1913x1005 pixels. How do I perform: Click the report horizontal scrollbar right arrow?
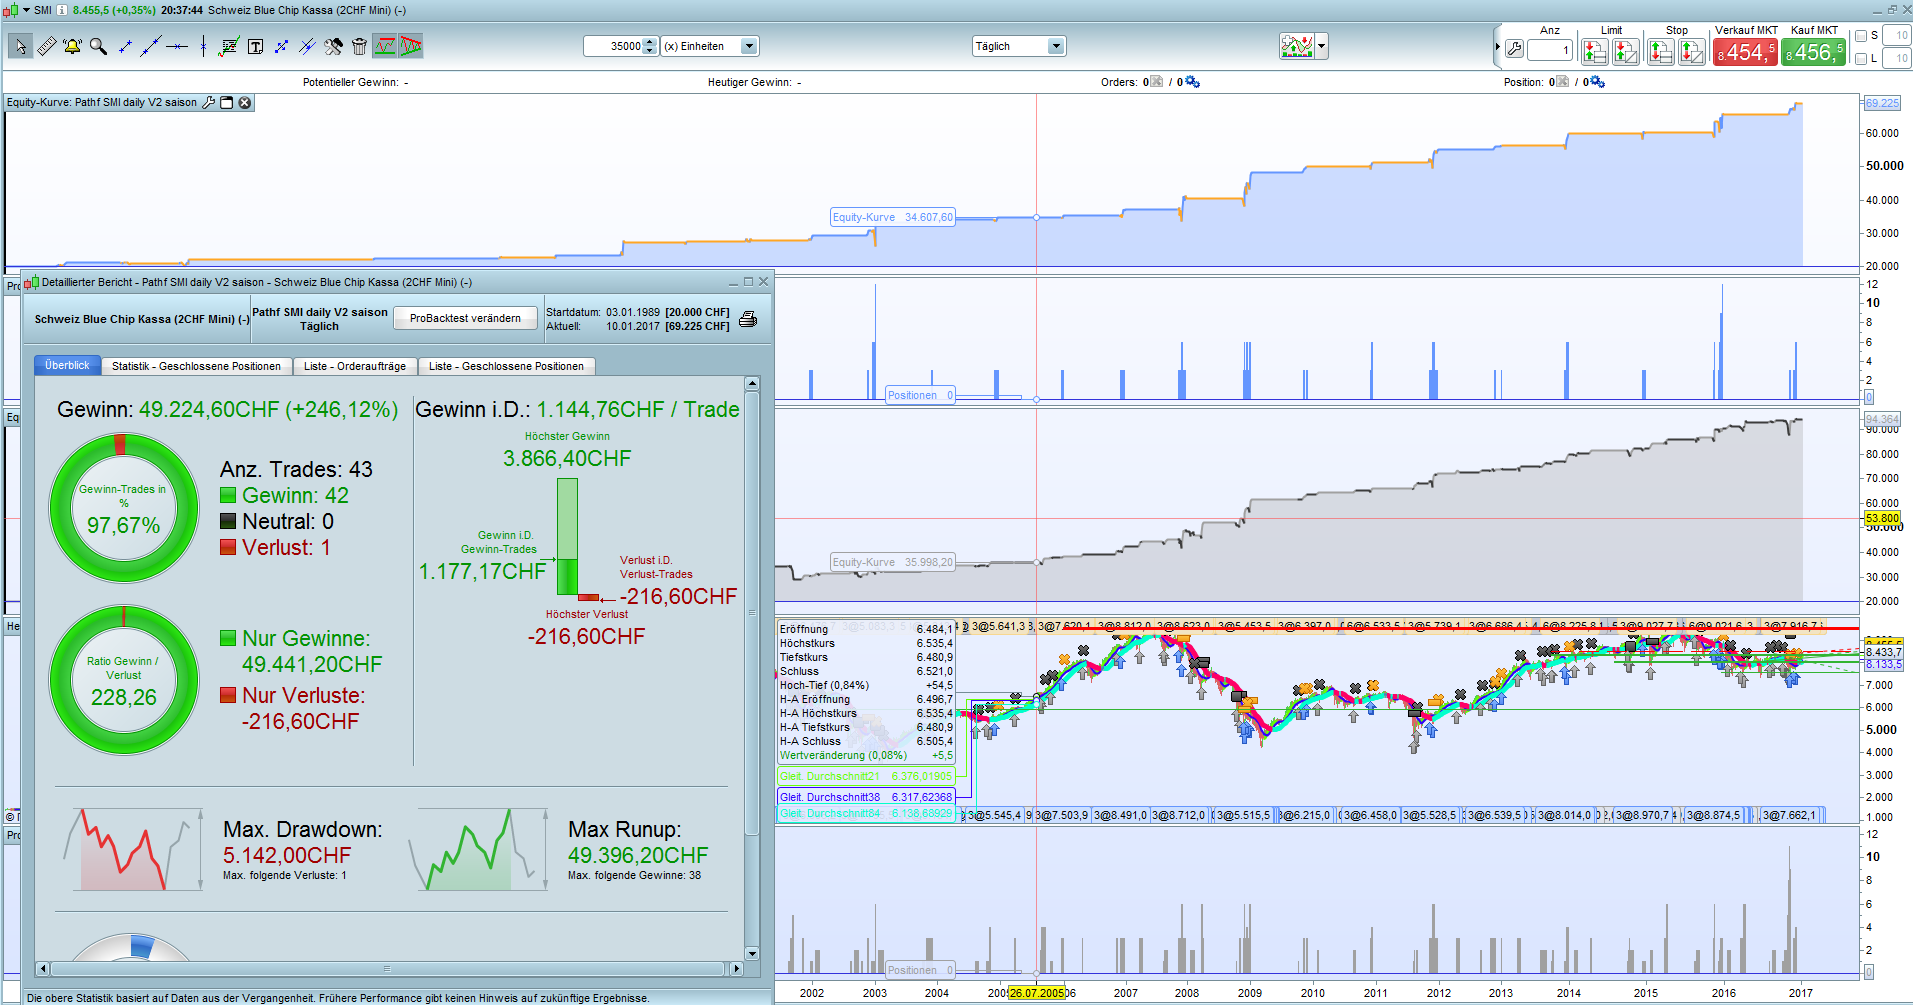(x=737, y=968)
